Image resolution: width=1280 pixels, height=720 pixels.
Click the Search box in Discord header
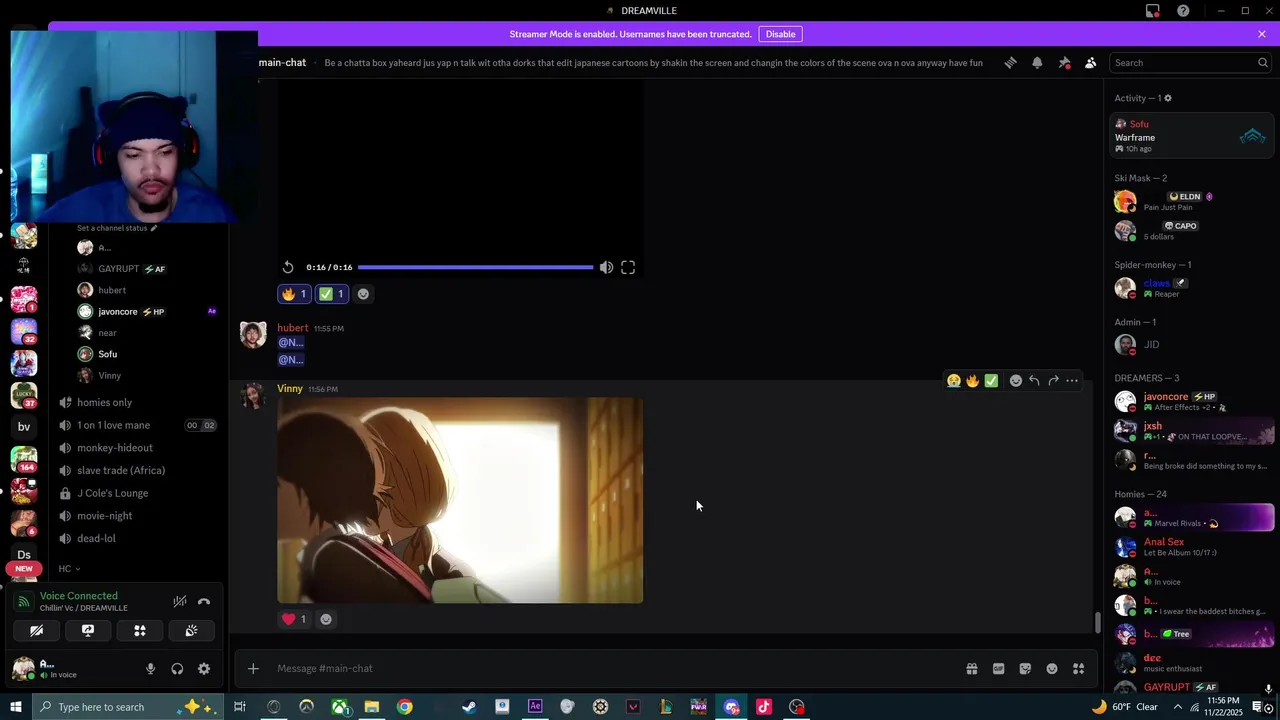click(x=1190, y=63)
